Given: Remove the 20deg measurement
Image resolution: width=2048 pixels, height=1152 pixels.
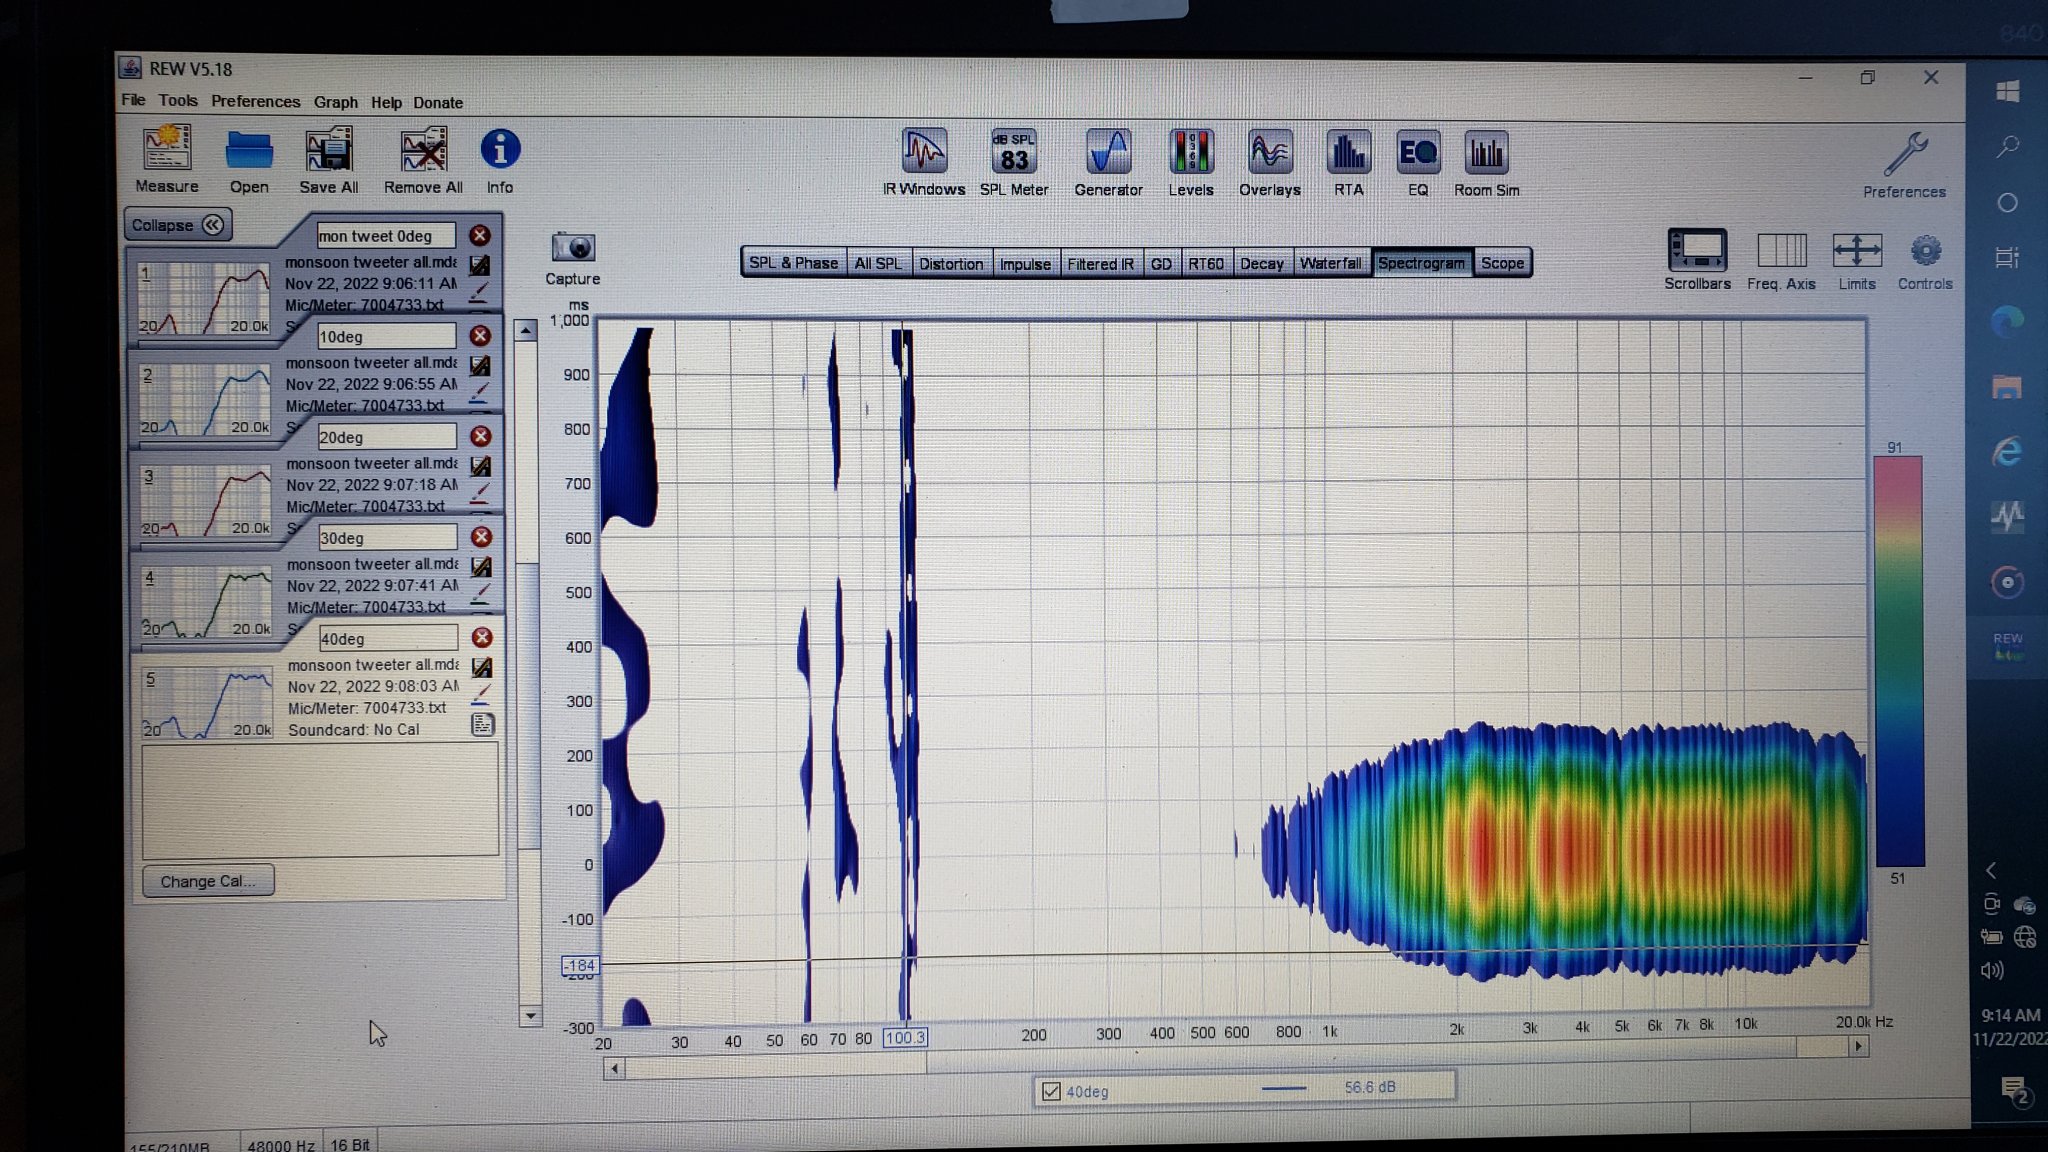Looking at the screenshot, I should pos(481,436).
